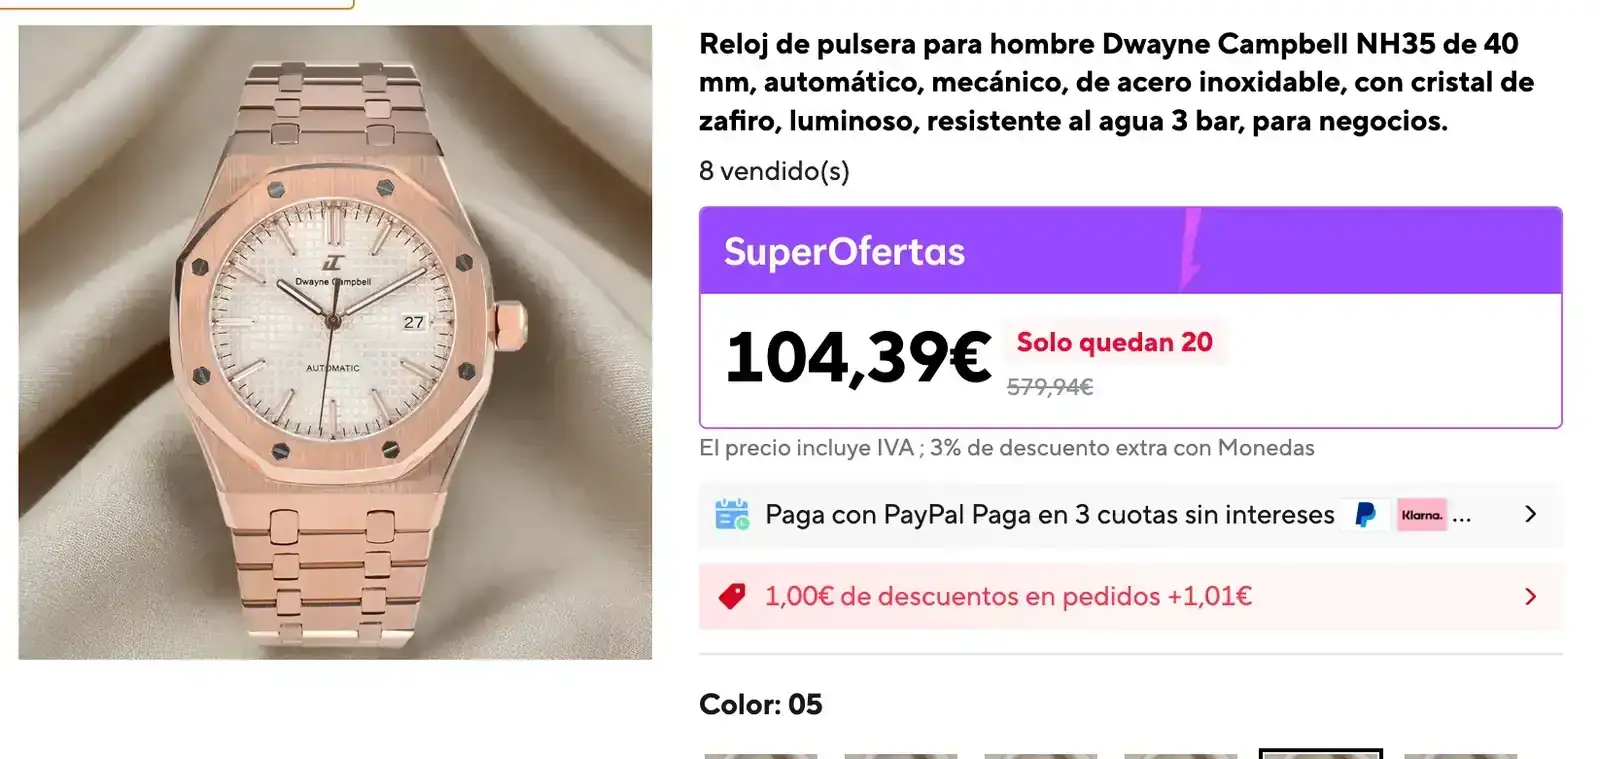Click the crossed-out 579,94€ original price
This screenshot has width=1600, height=759.
coord(1050,387)
